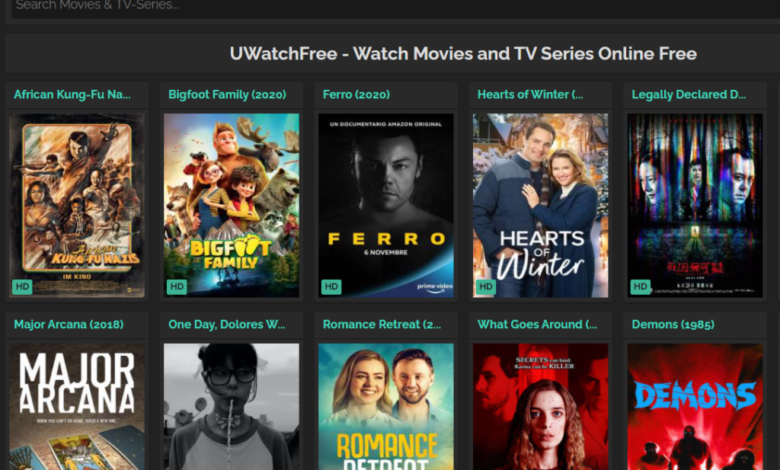Click the HD badge on Legally Declared Dead poster

click(640, 286)
